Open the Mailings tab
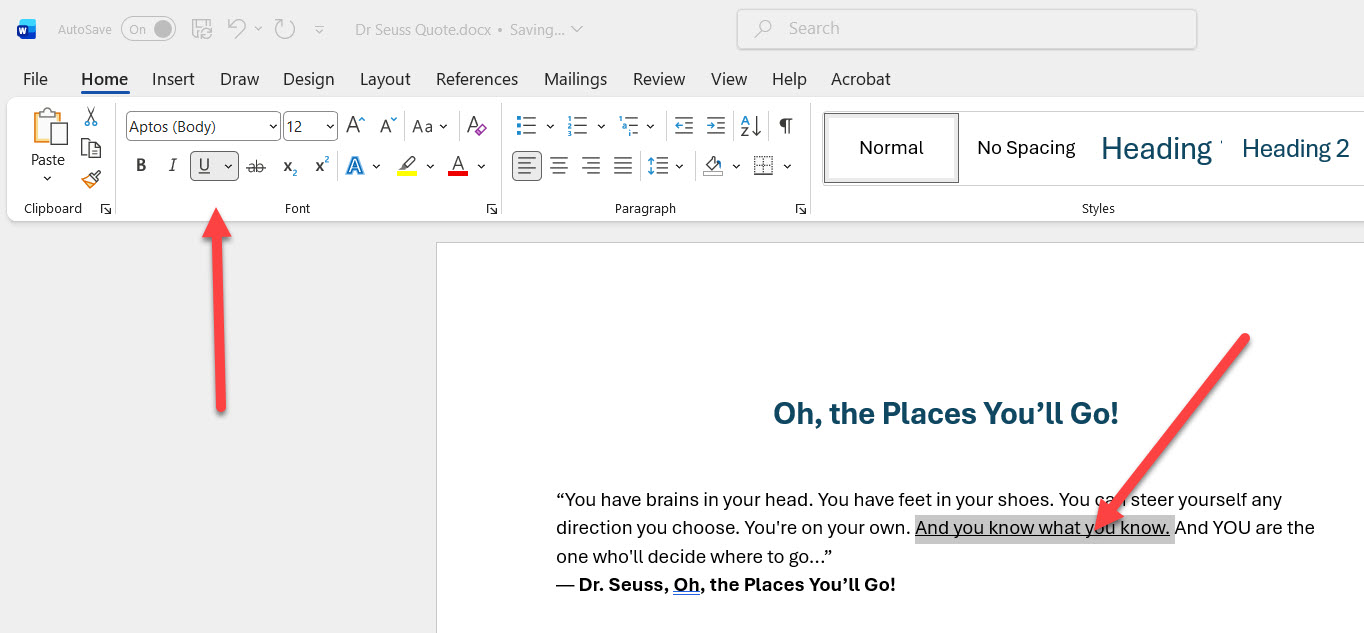 tap(575, 79)
